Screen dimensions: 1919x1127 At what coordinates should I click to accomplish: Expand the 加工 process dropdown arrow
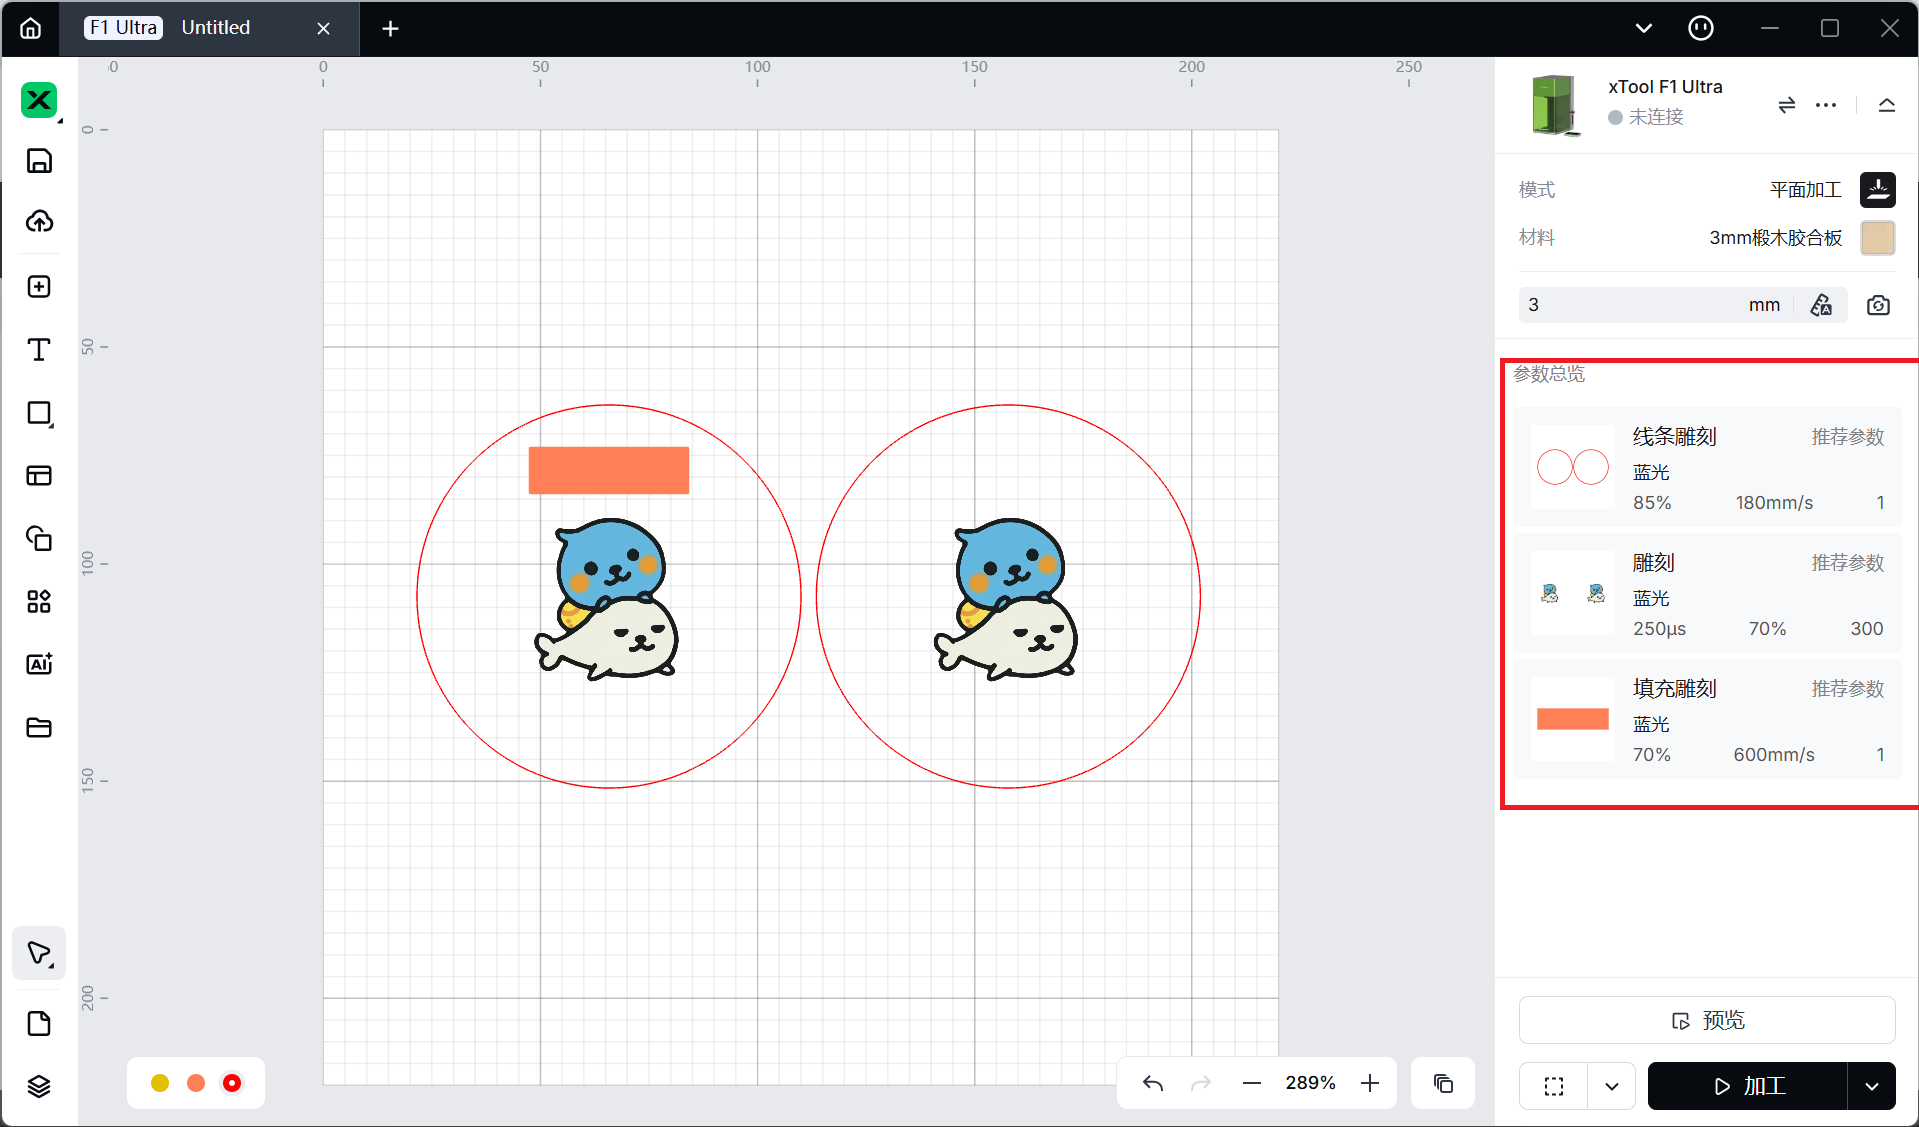(1871, 1086)
